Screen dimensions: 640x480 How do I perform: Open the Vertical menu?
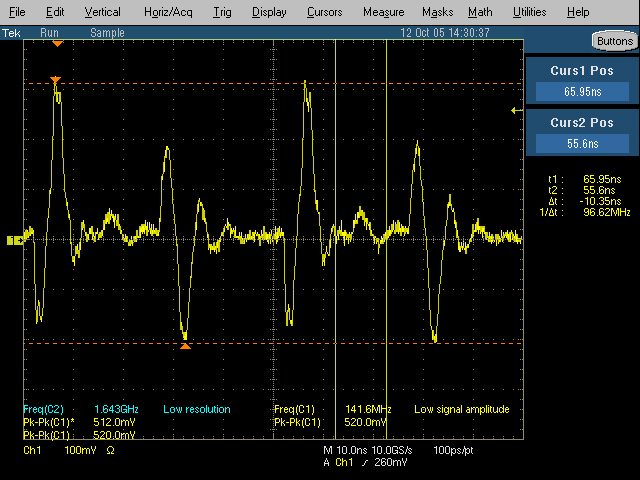tap(102, 12)
